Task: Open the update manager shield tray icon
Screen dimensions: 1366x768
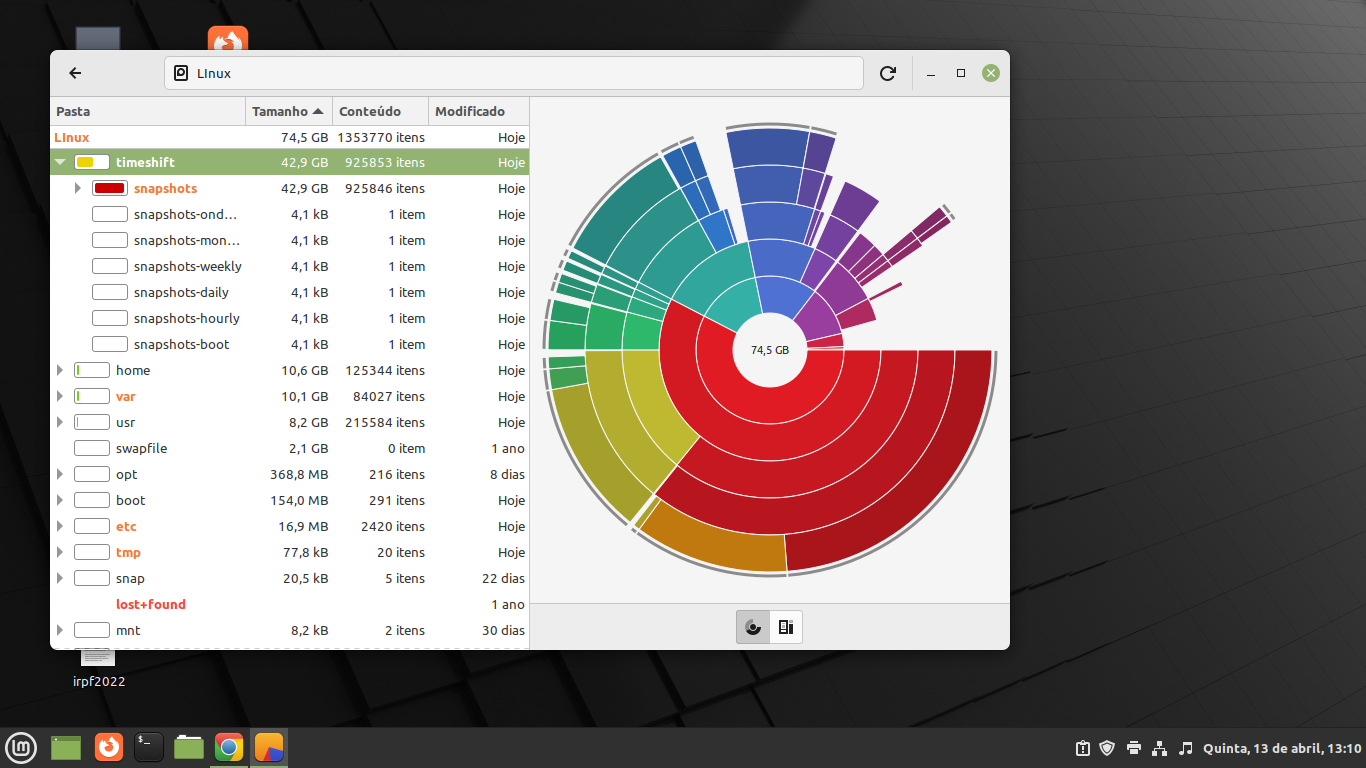Action: (x=1107, y=748)
